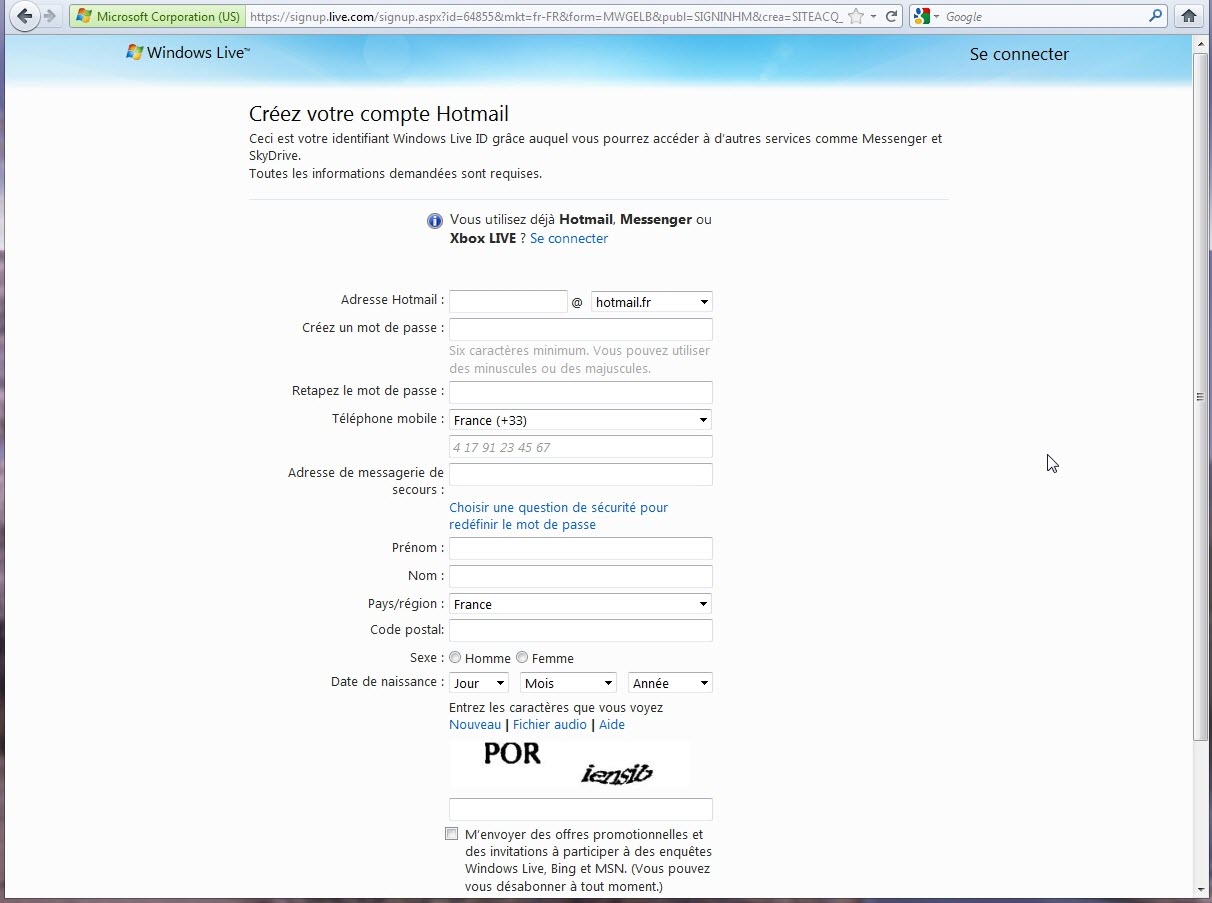
Task: Open the Mois birth month dropdown
Action: point(569,683)
